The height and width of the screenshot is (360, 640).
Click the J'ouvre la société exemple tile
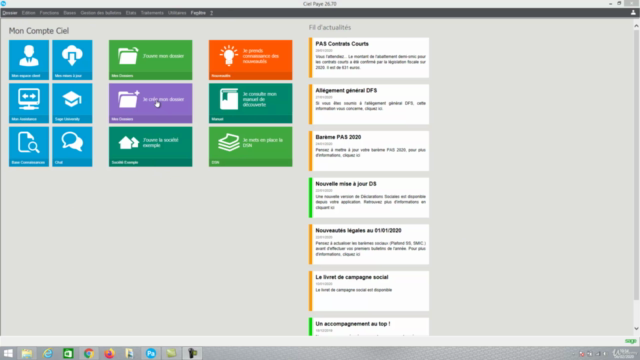pyautogui.click(x=151, y=147)
